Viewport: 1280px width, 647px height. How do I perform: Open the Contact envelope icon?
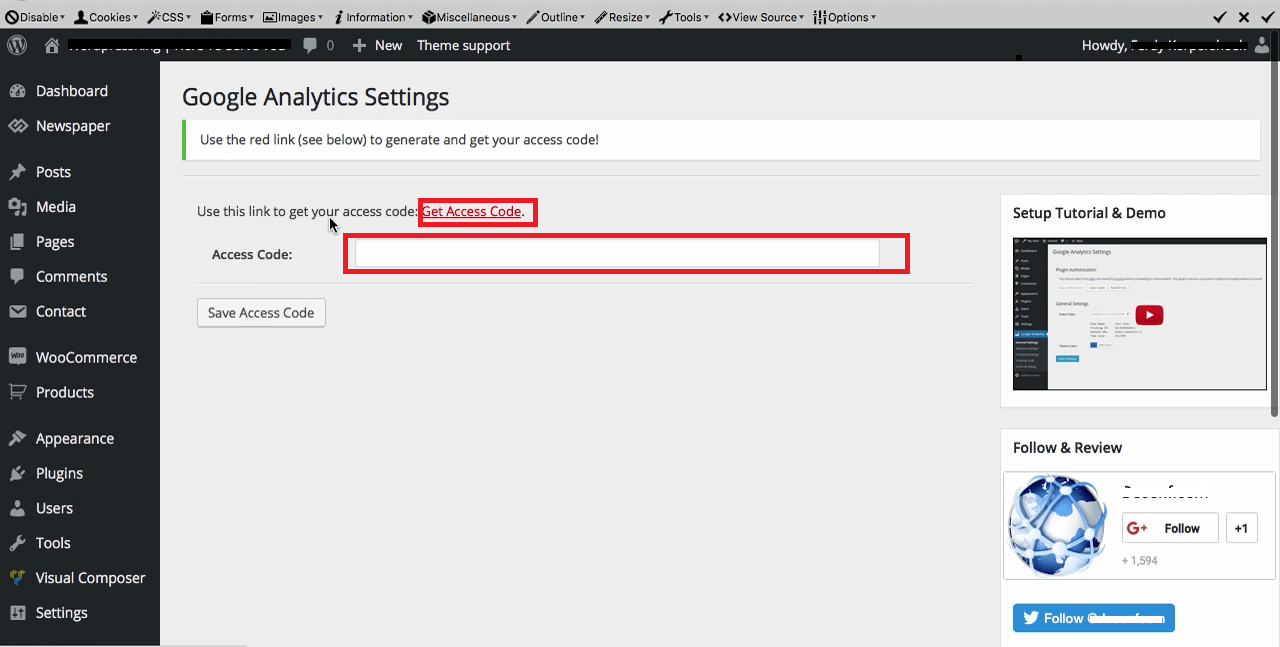(x=17, y=312)
